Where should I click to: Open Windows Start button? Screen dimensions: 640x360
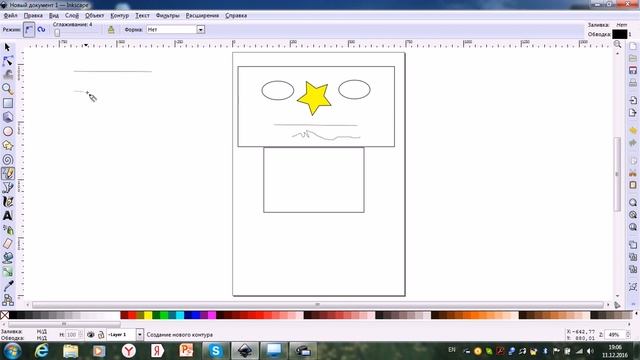(12, 351)
